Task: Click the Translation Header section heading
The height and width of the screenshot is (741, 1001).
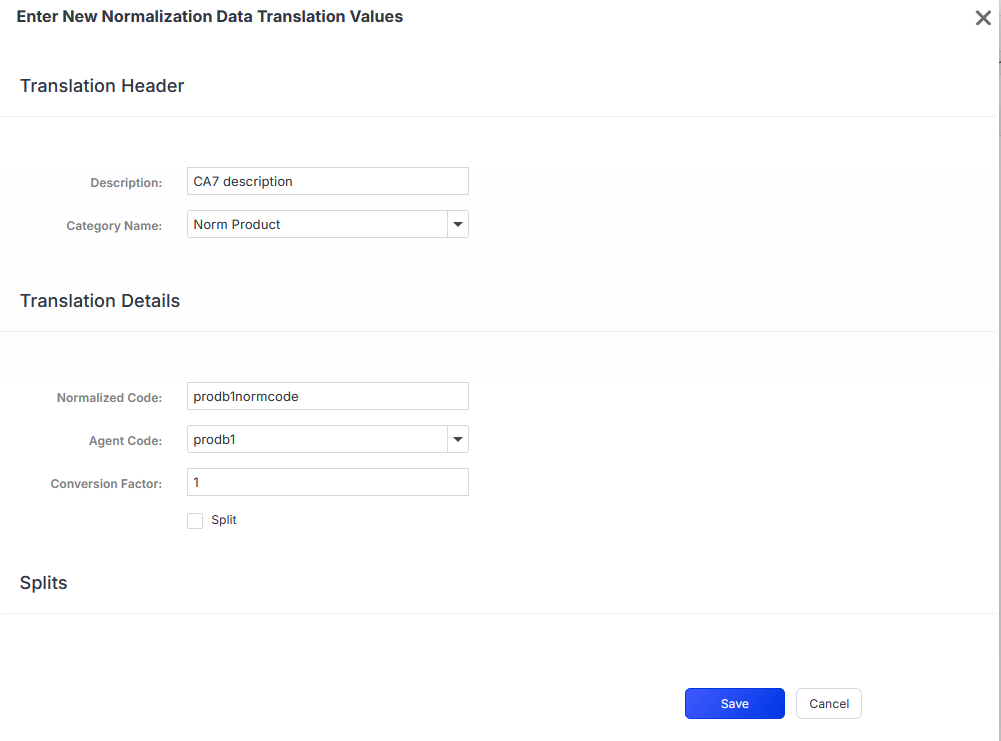Action: pyautogui.click(x=102, y=86)
